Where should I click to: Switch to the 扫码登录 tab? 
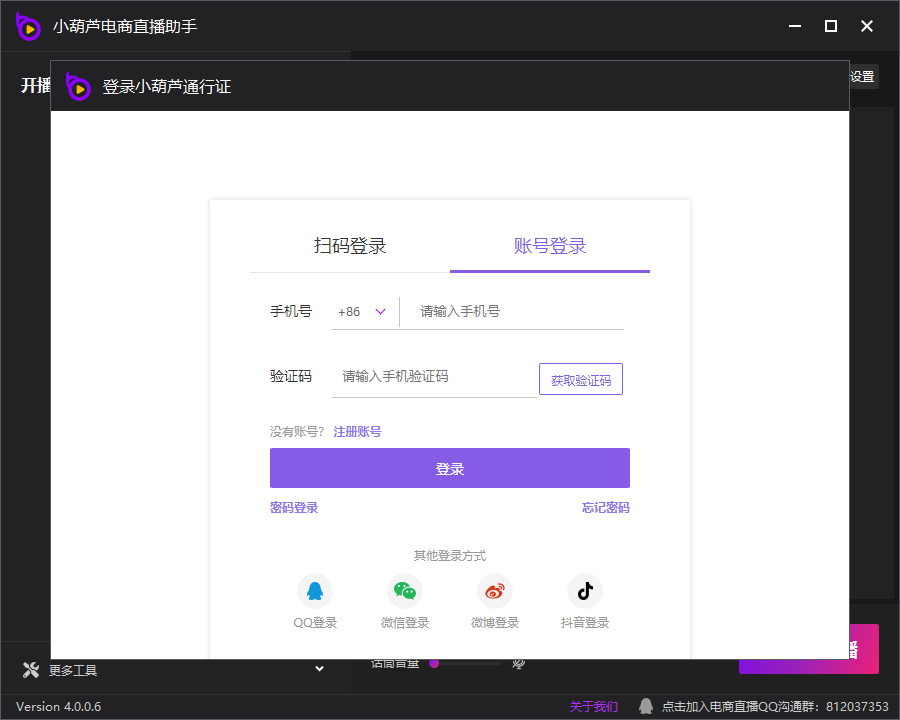click(350, 246)
